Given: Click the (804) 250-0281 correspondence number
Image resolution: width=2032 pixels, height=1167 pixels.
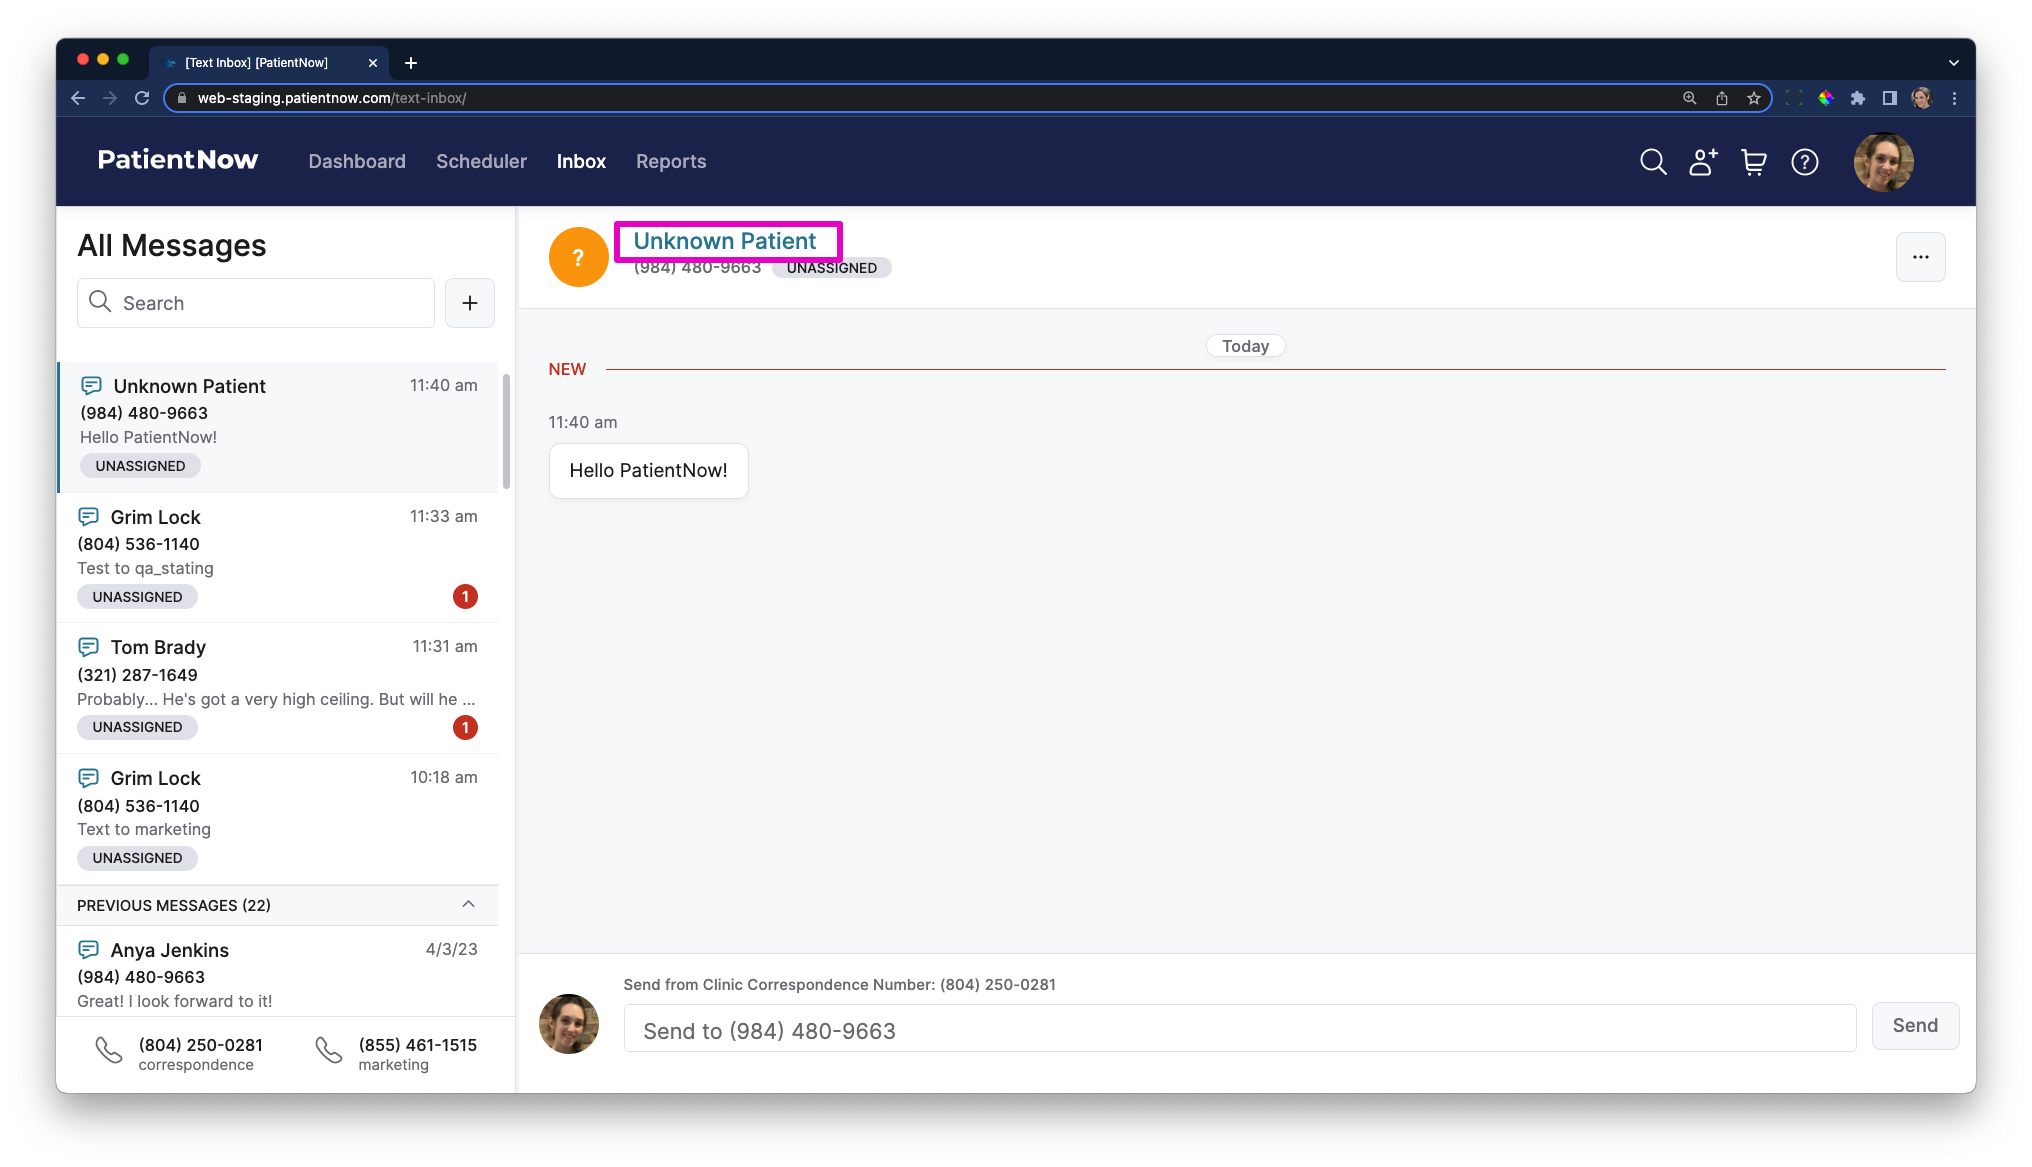Looking at the screenshot, I should (x=200, y=1045).
